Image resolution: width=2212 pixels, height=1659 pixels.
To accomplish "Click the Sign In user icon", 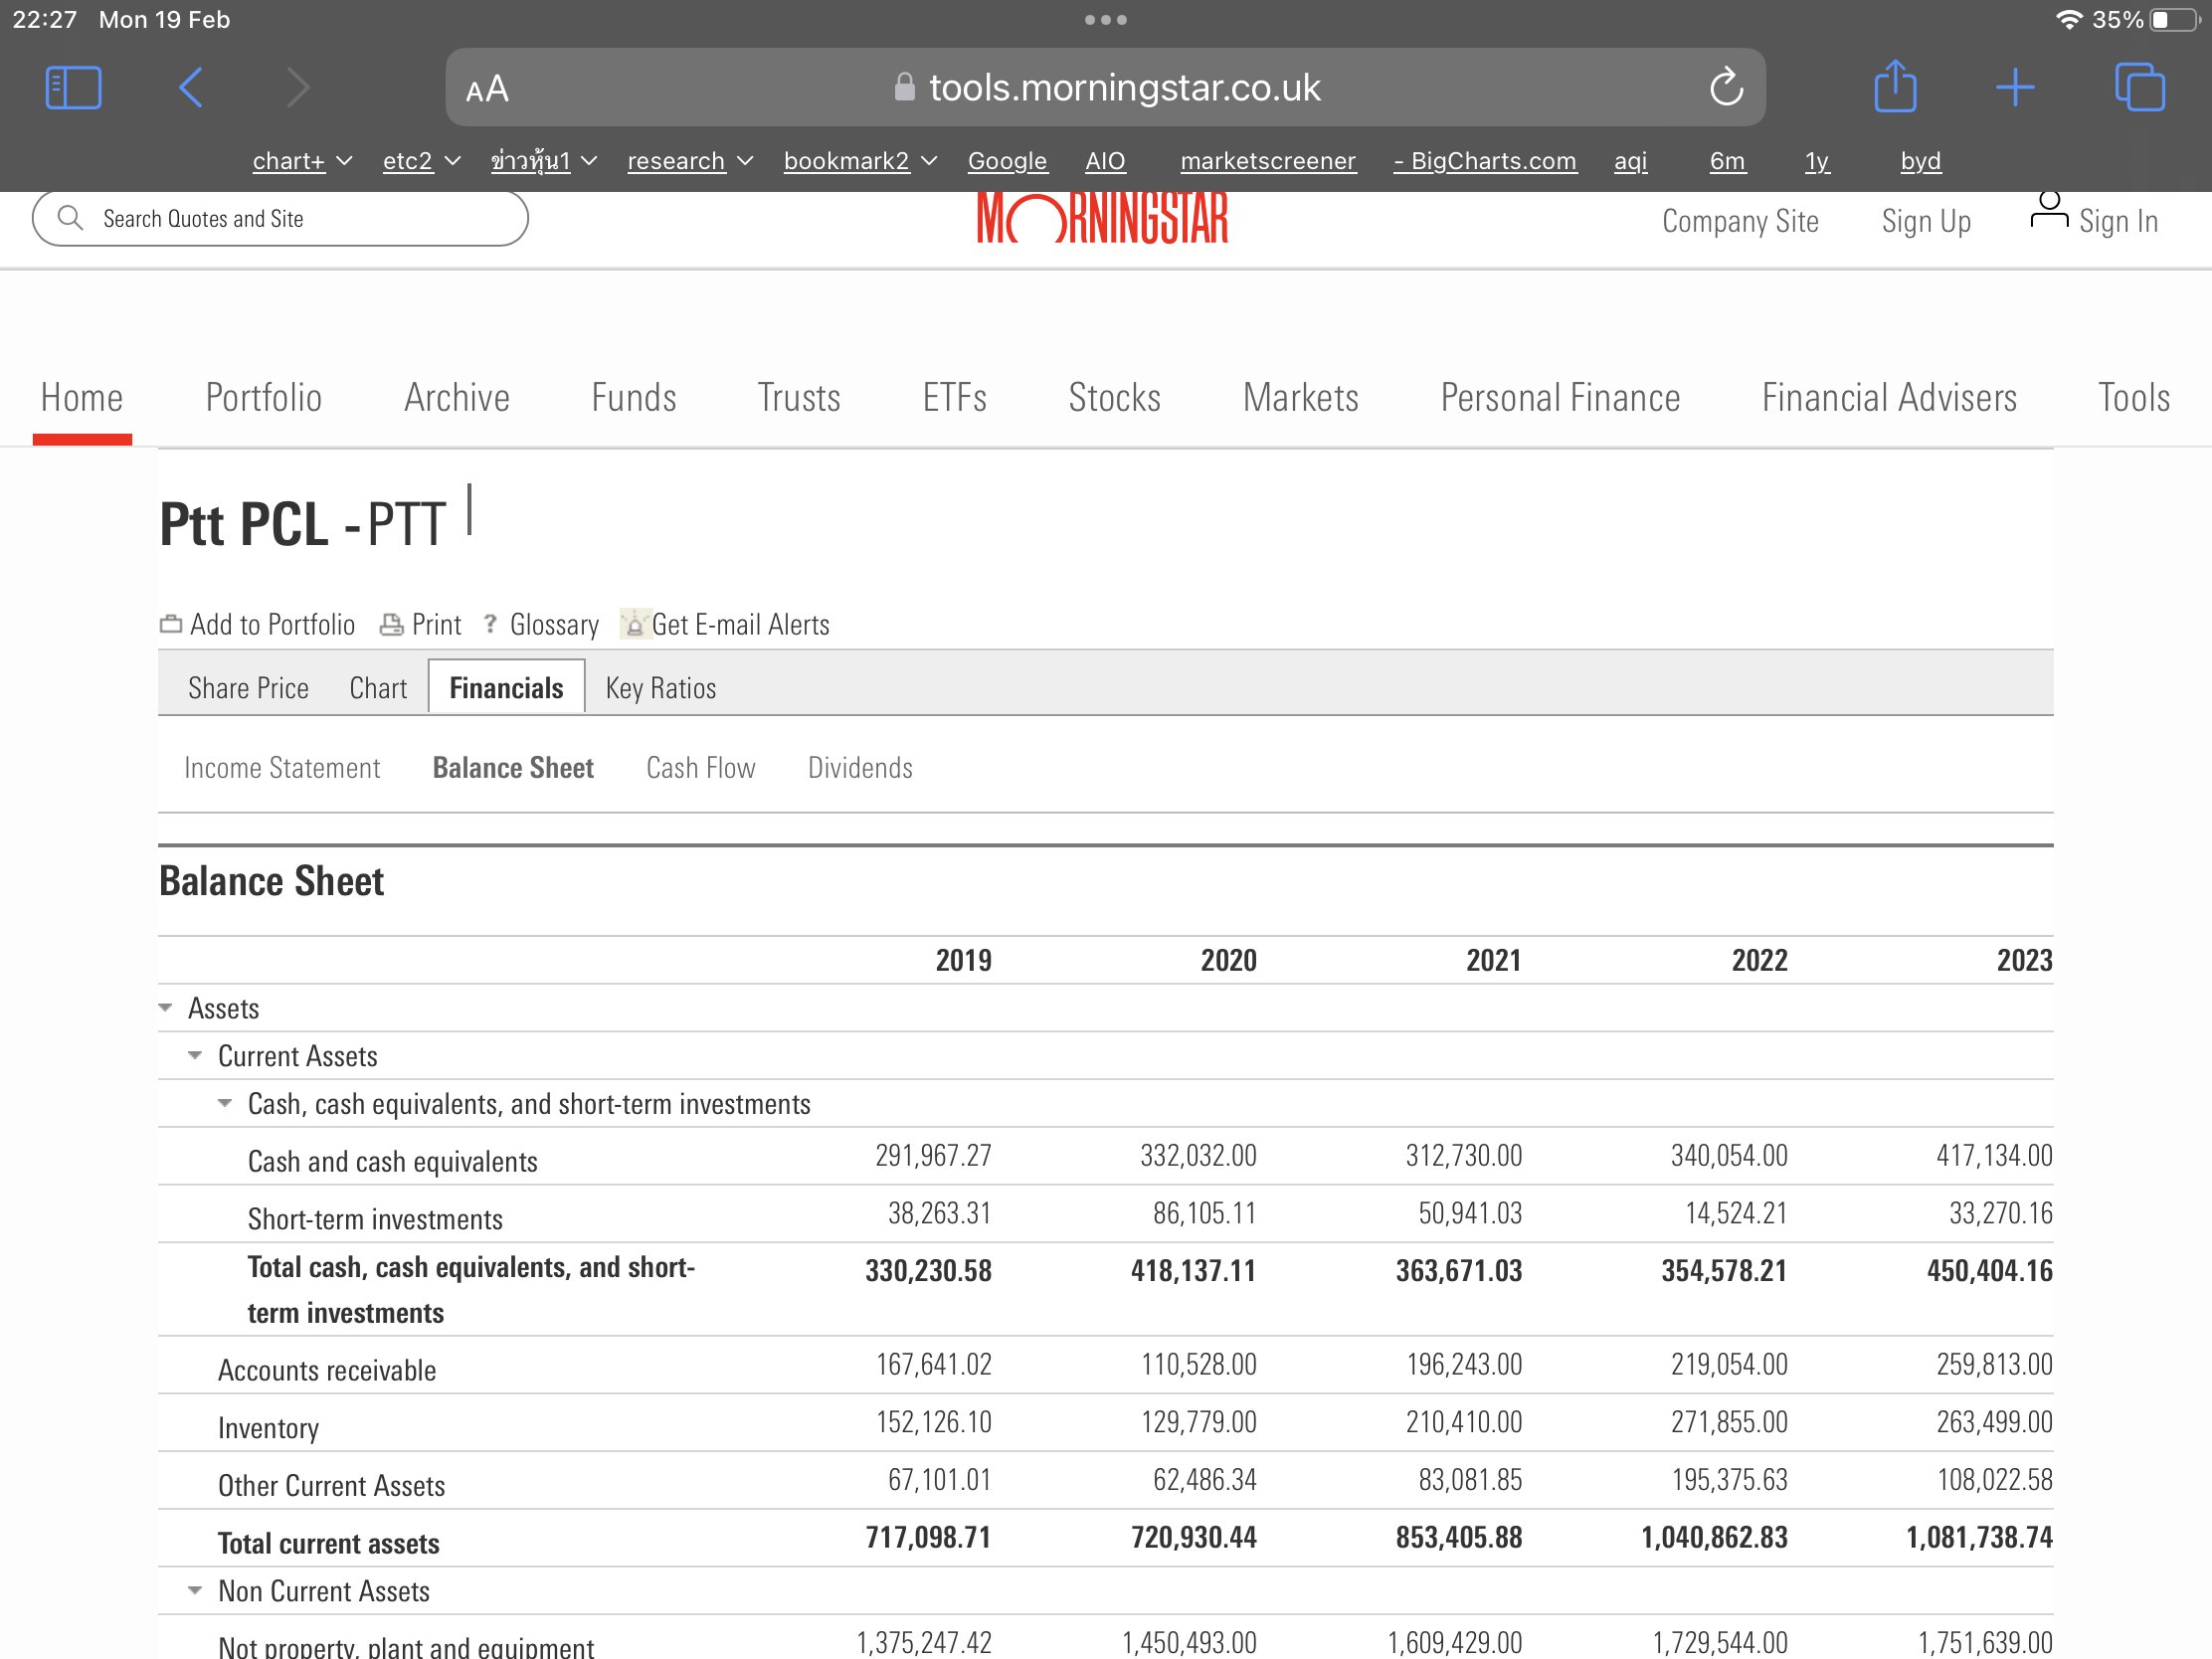I will [x=2049, y=212].
